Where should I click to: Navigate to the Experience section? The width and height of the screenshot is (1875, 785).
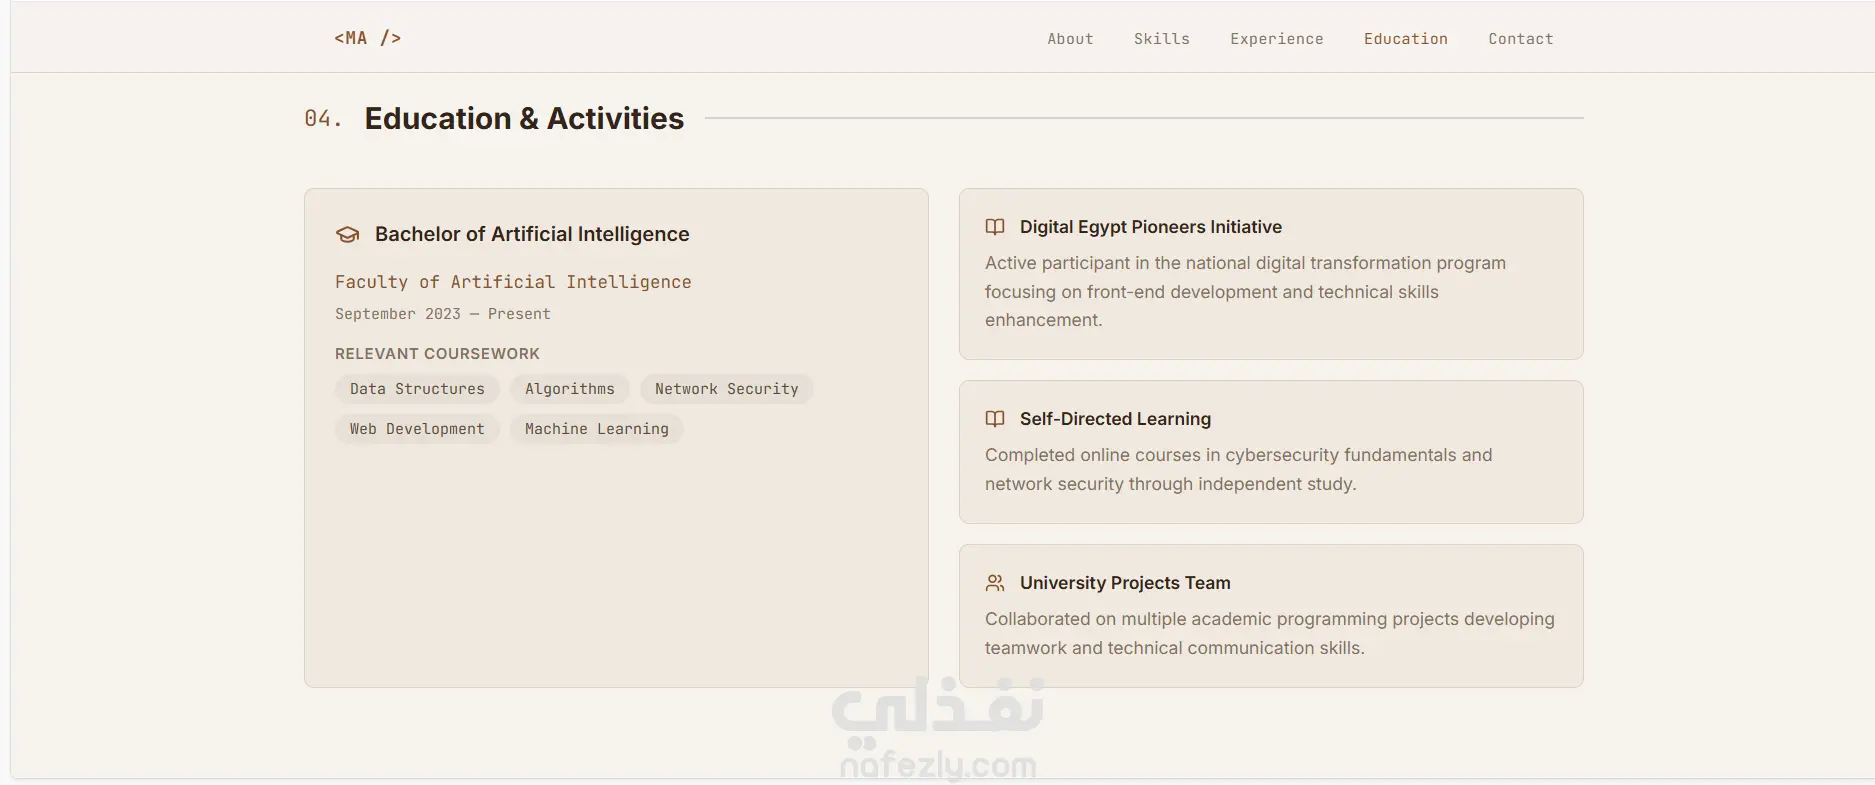[x=1276, y=39]
